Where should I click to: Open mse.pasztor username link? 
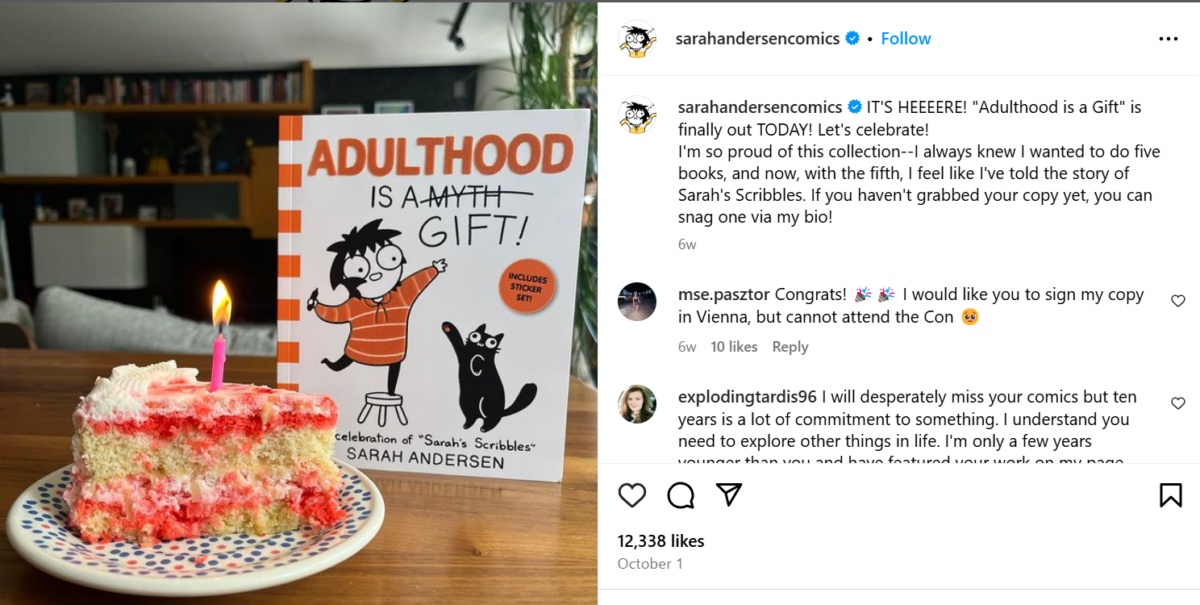[724, 295]
